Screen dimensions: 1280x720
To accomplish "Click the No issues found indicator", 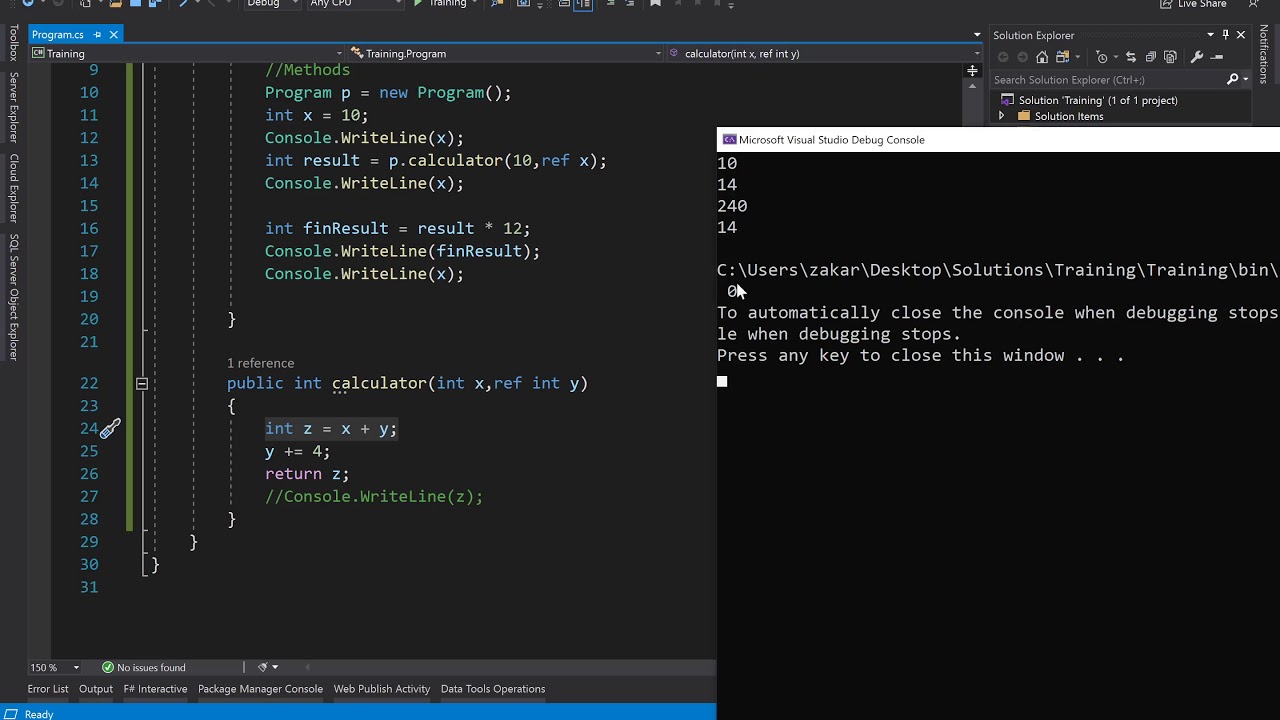I will (144, 667).
